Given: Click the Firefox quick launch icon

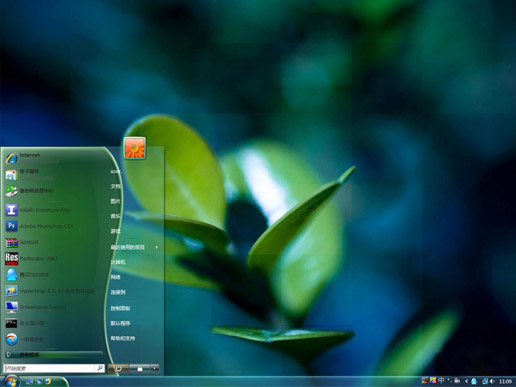Looking at the screenshot, I should coord(48,381).
